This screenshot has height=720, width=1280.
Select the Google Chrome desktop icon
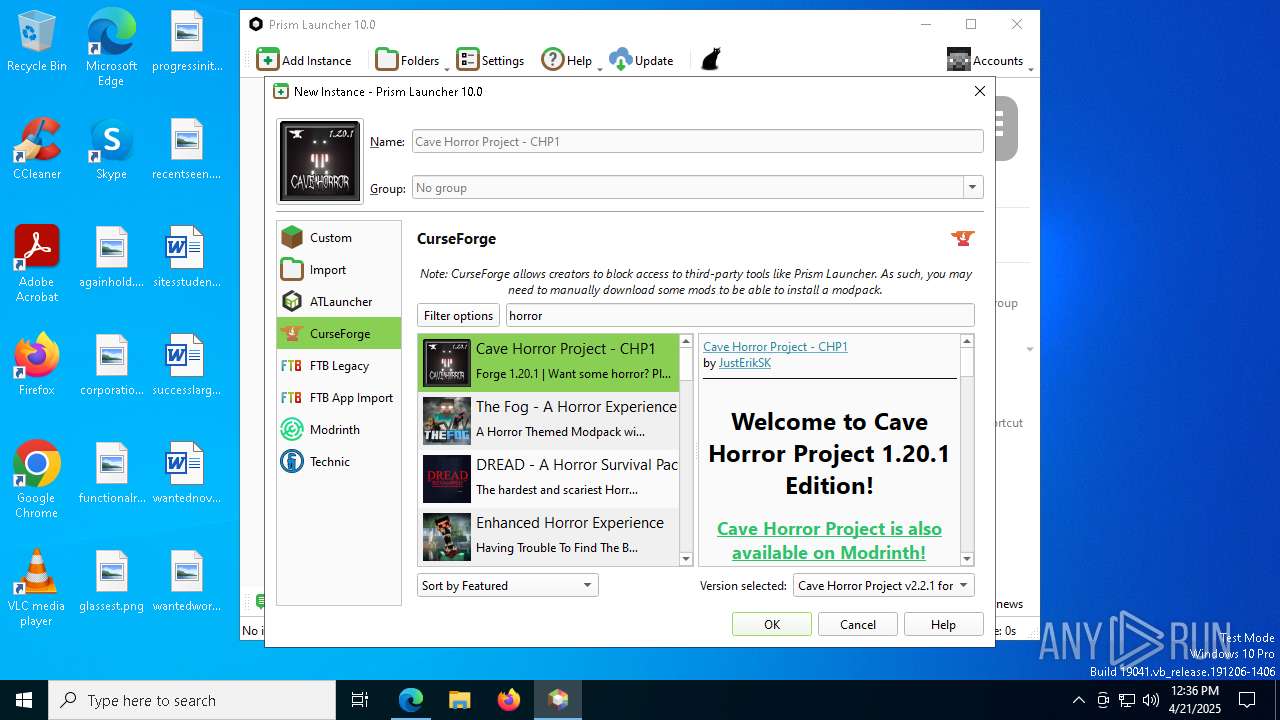coord(37,480)
